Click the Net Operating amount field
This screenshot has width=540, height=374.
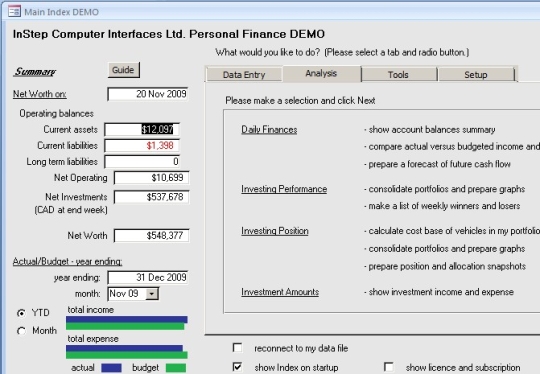152,178
